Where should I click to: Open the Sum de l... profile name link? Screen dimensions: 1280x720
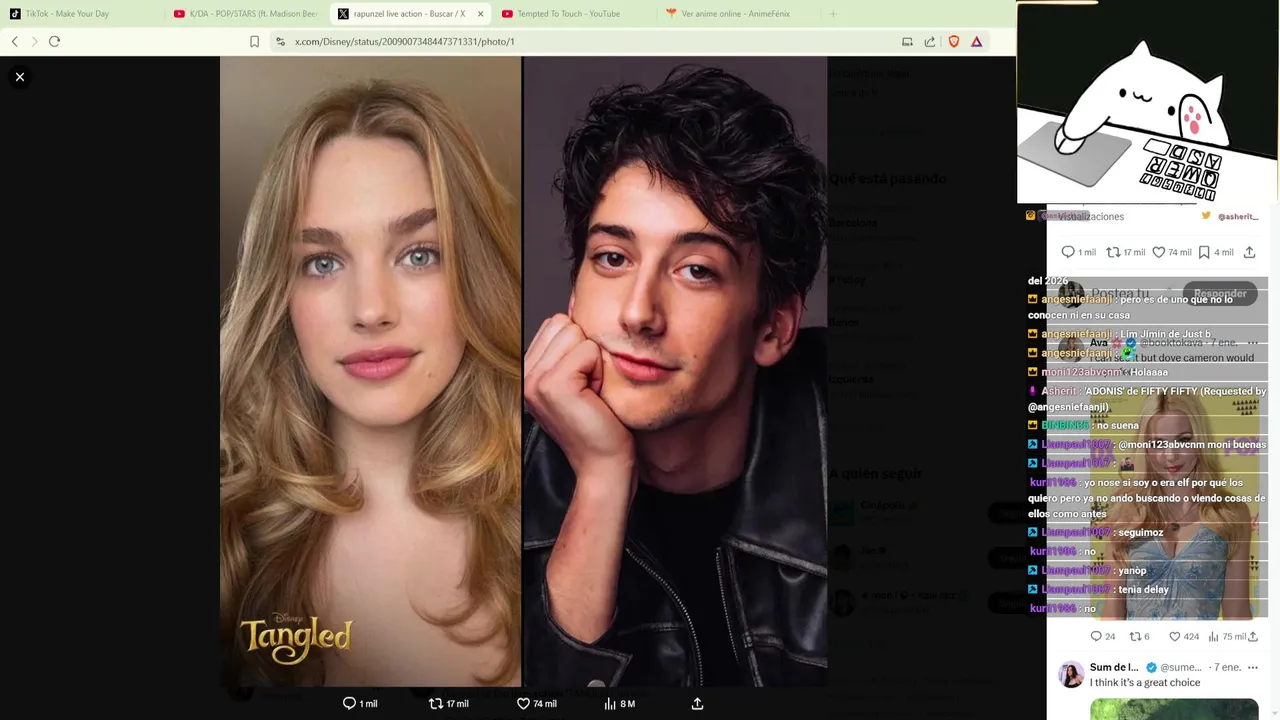coord(1114,667)
